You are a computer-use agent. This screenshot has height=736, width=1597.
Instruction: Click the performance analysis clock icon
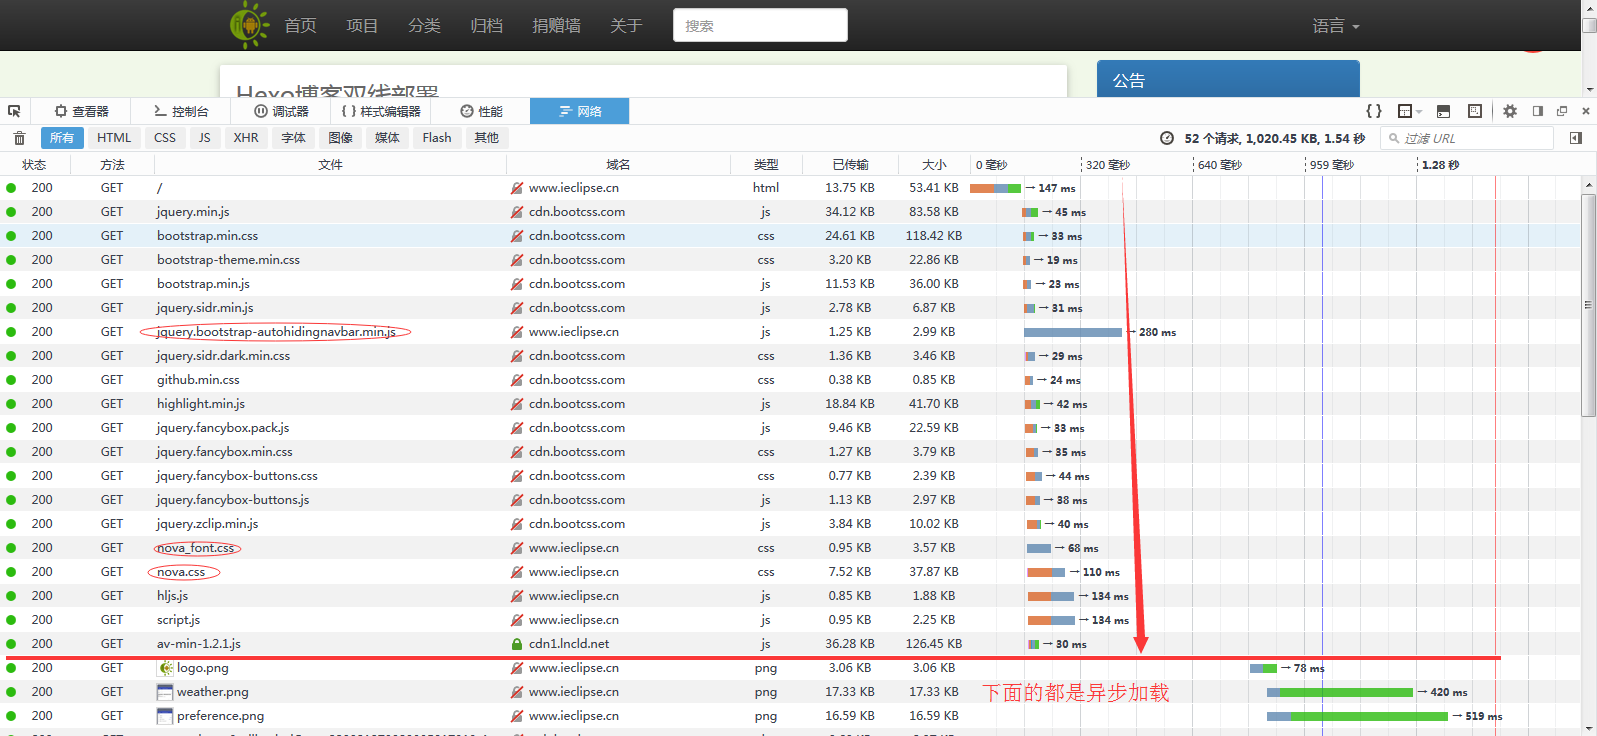pos(1166,138)
